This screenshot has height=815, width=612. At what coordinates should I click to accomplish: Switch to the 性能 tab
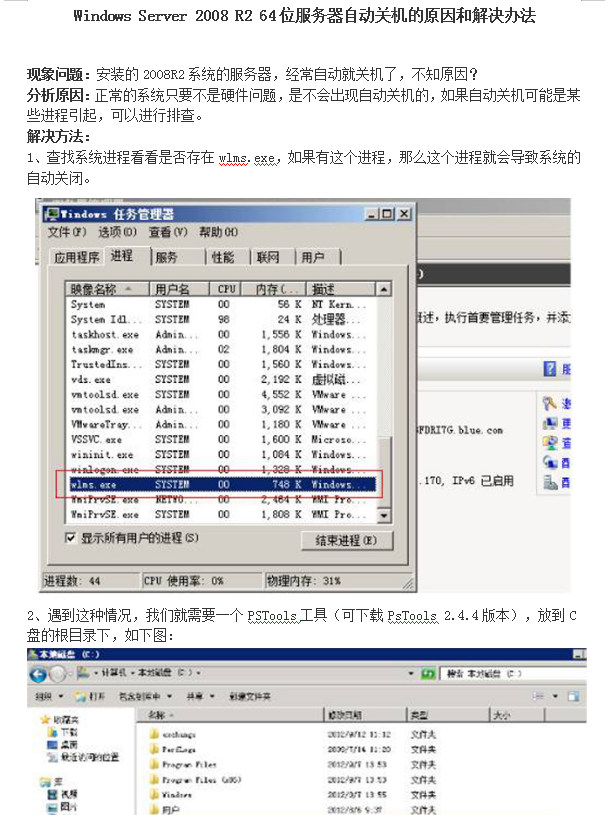[222, 257]
